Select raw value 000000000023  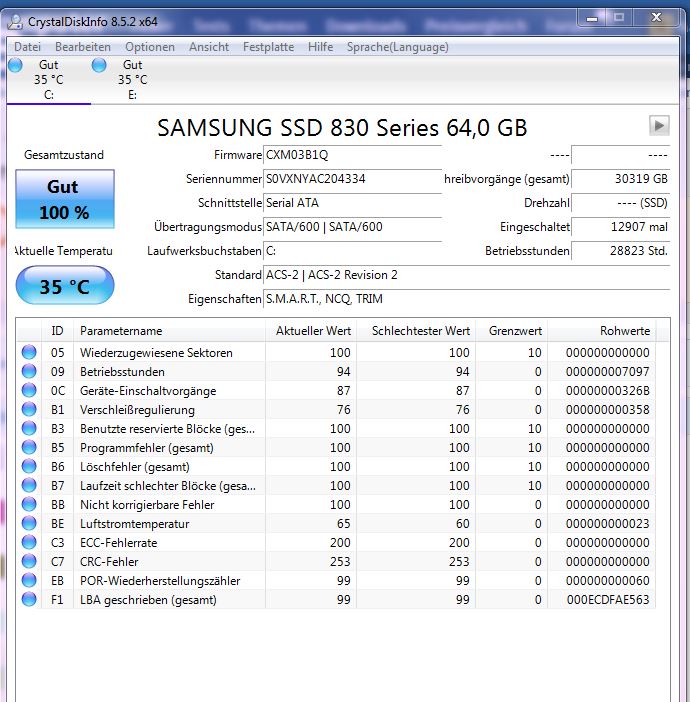click(607, 524)
